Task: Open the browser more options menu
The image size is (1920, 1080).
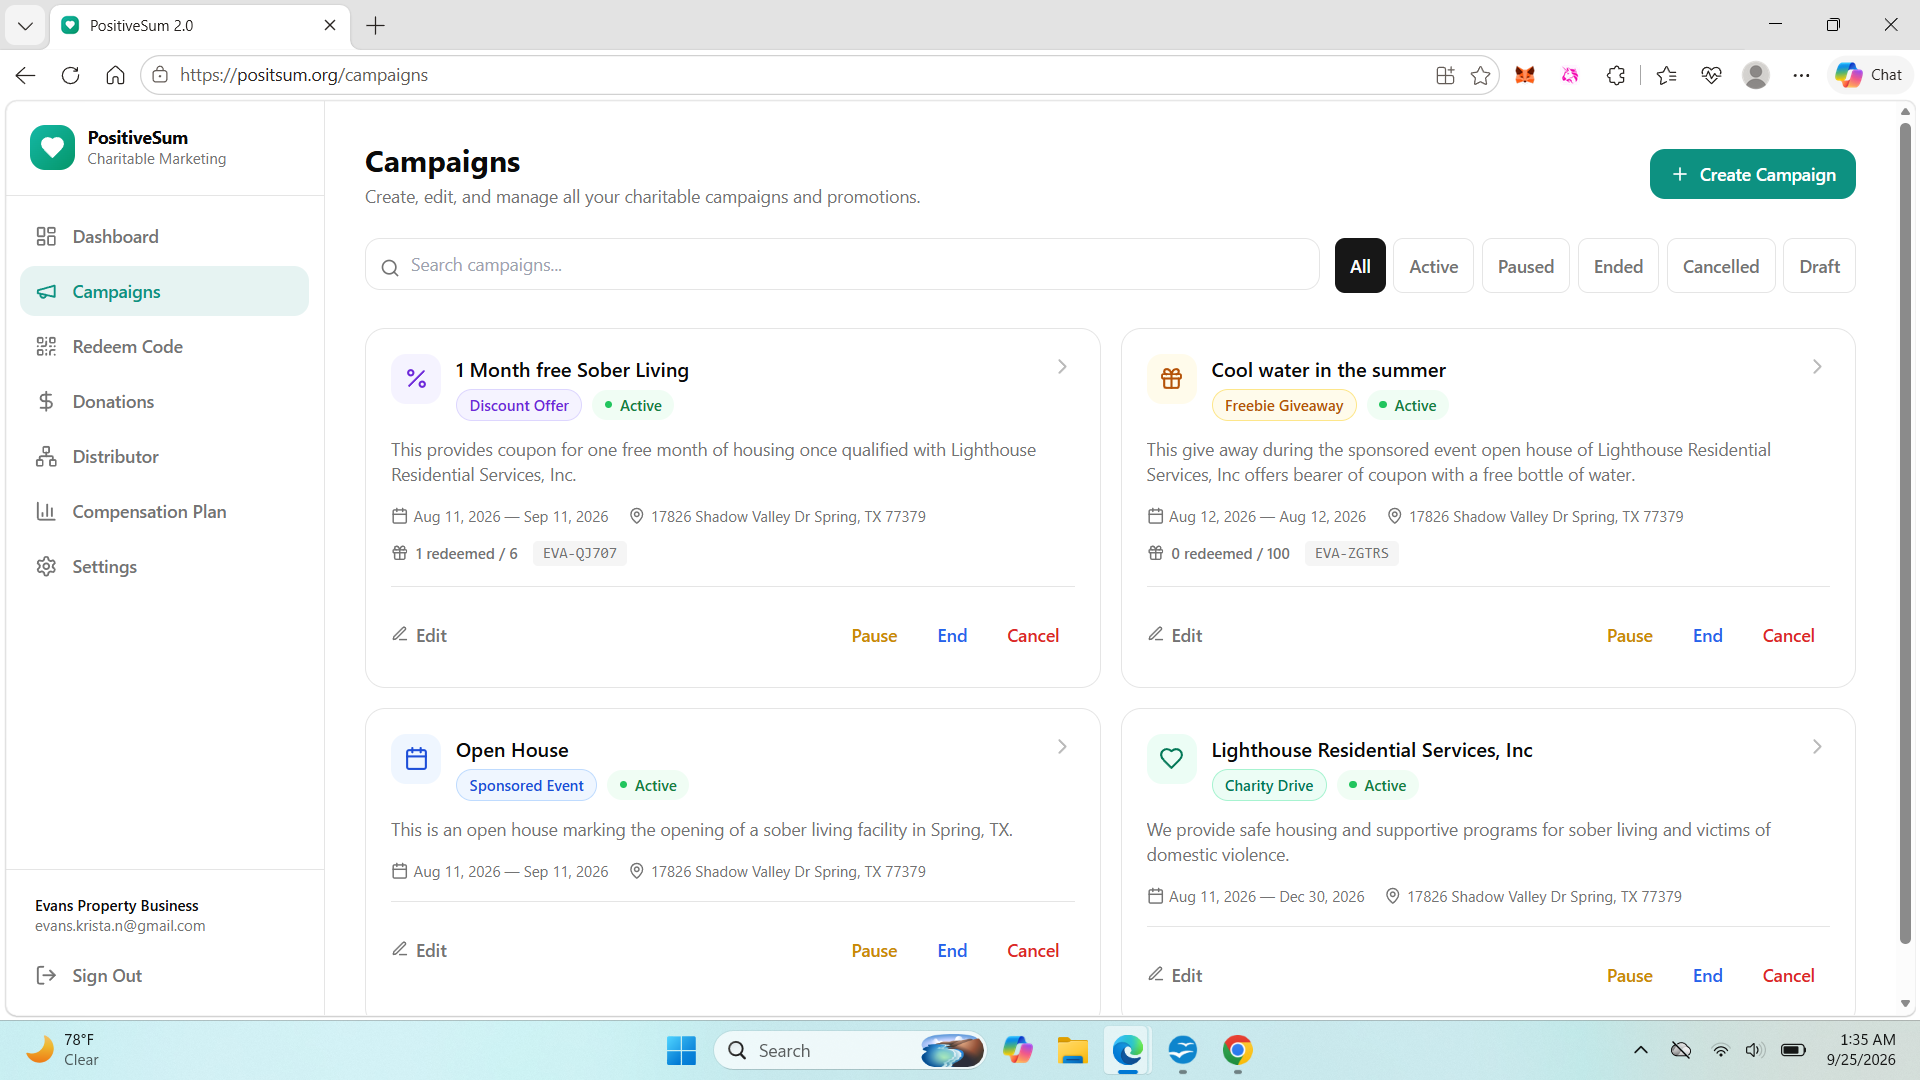Action: coord(1801,75)
